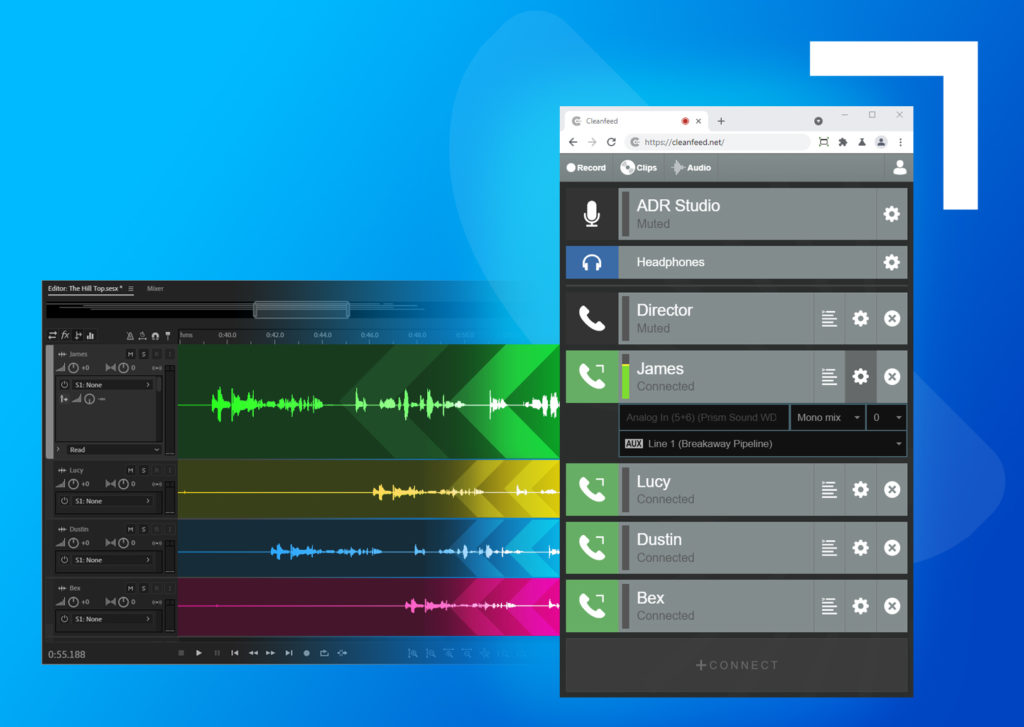Disconnect Bex with the X icon

pyautogui.click(x=891, y=606)
